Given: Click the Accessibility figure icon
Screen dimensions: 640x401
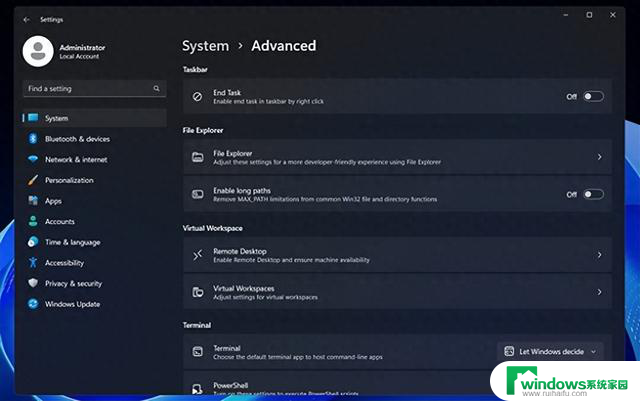Looking at the screenshot, I should [x=33, y=263].
